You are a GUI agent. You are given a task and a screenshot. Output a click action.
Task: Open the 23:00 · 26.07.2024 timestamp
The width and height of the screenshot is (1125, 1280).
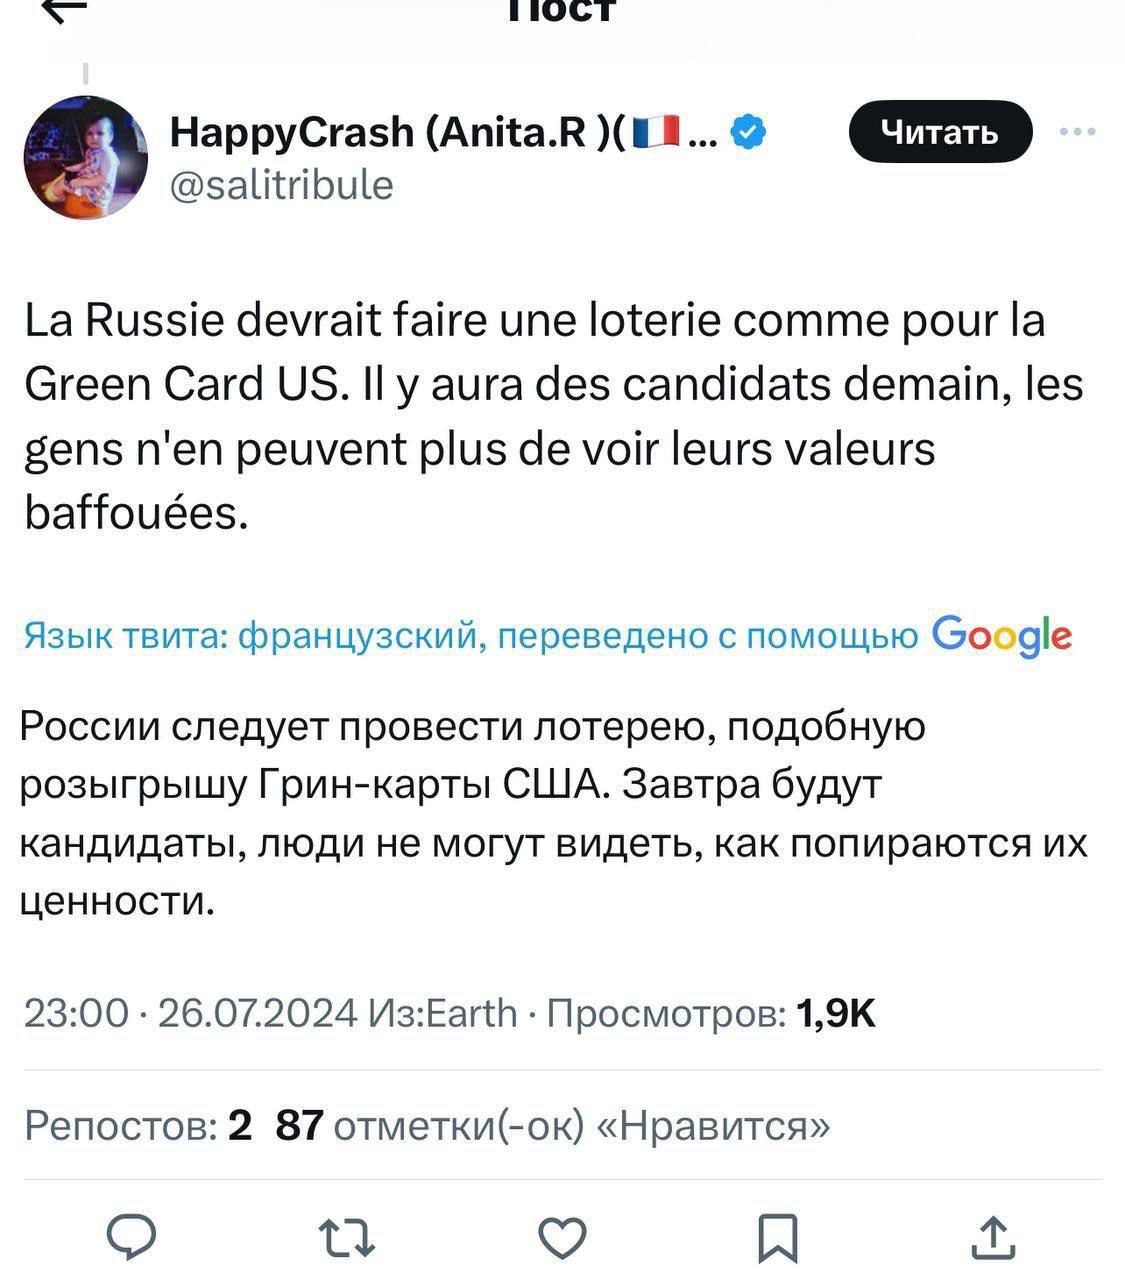pos(190,1014)
